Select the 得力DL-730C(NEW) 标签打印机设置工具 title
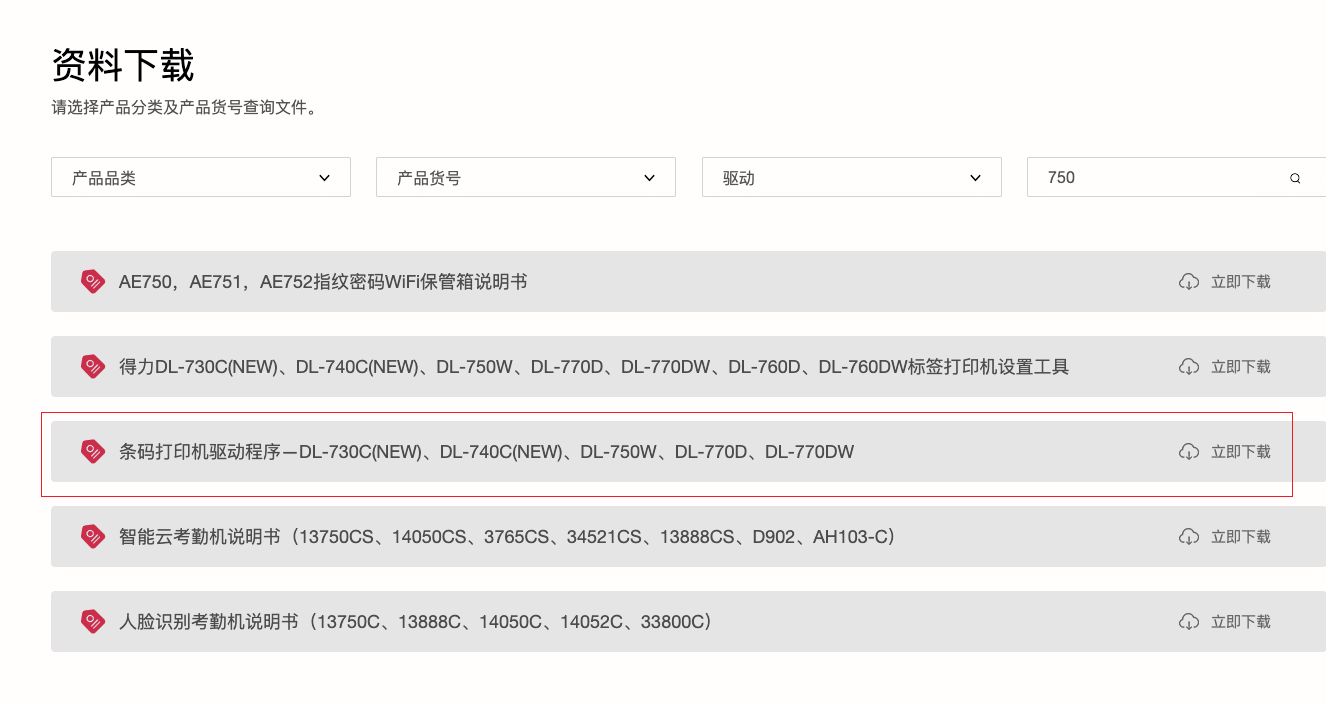1326x704 pixels. pos(594,367)
